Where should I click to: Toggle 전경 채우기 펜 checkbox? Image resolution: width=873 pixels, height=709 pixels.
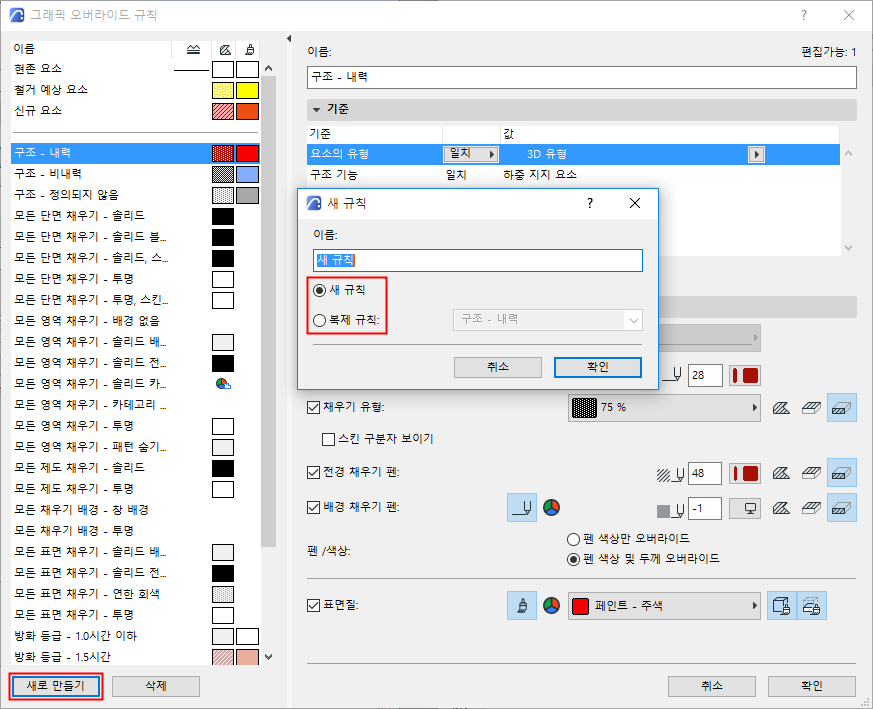[x=313, y=472]
